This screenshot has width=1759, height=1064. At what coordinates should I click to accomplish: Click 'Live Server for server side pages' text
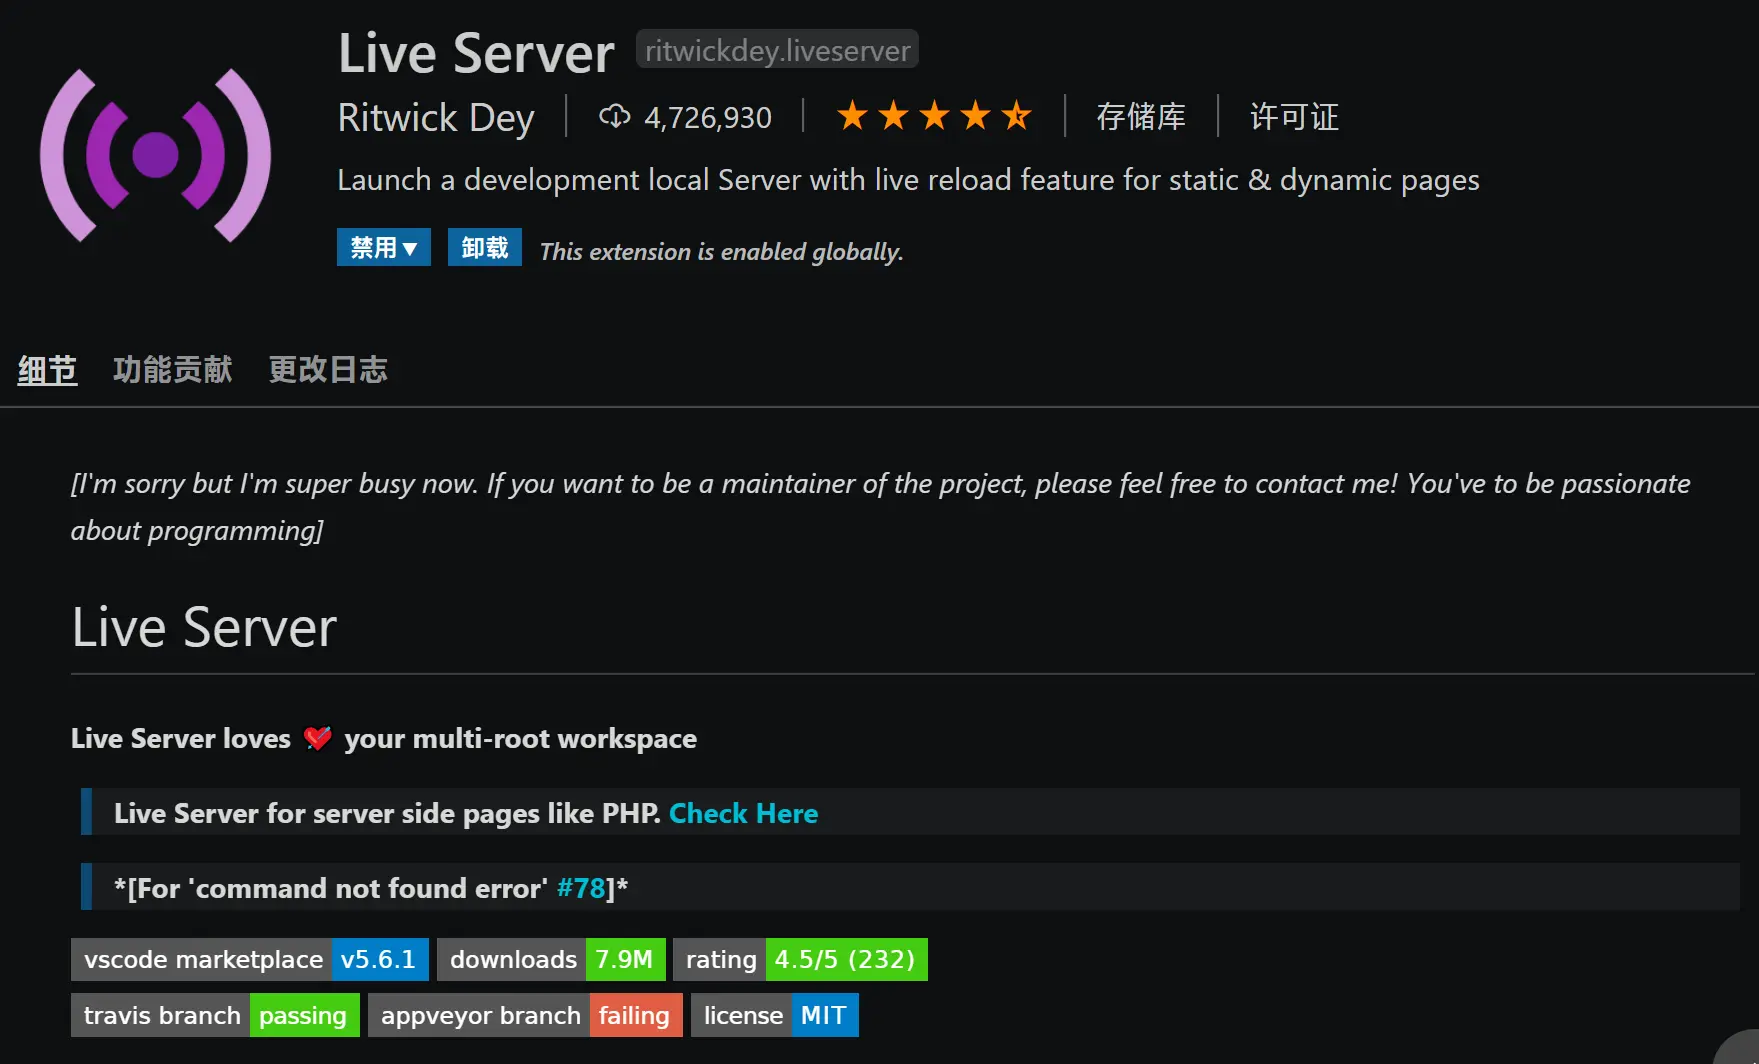pyautogui.click(x=387, y=813)
